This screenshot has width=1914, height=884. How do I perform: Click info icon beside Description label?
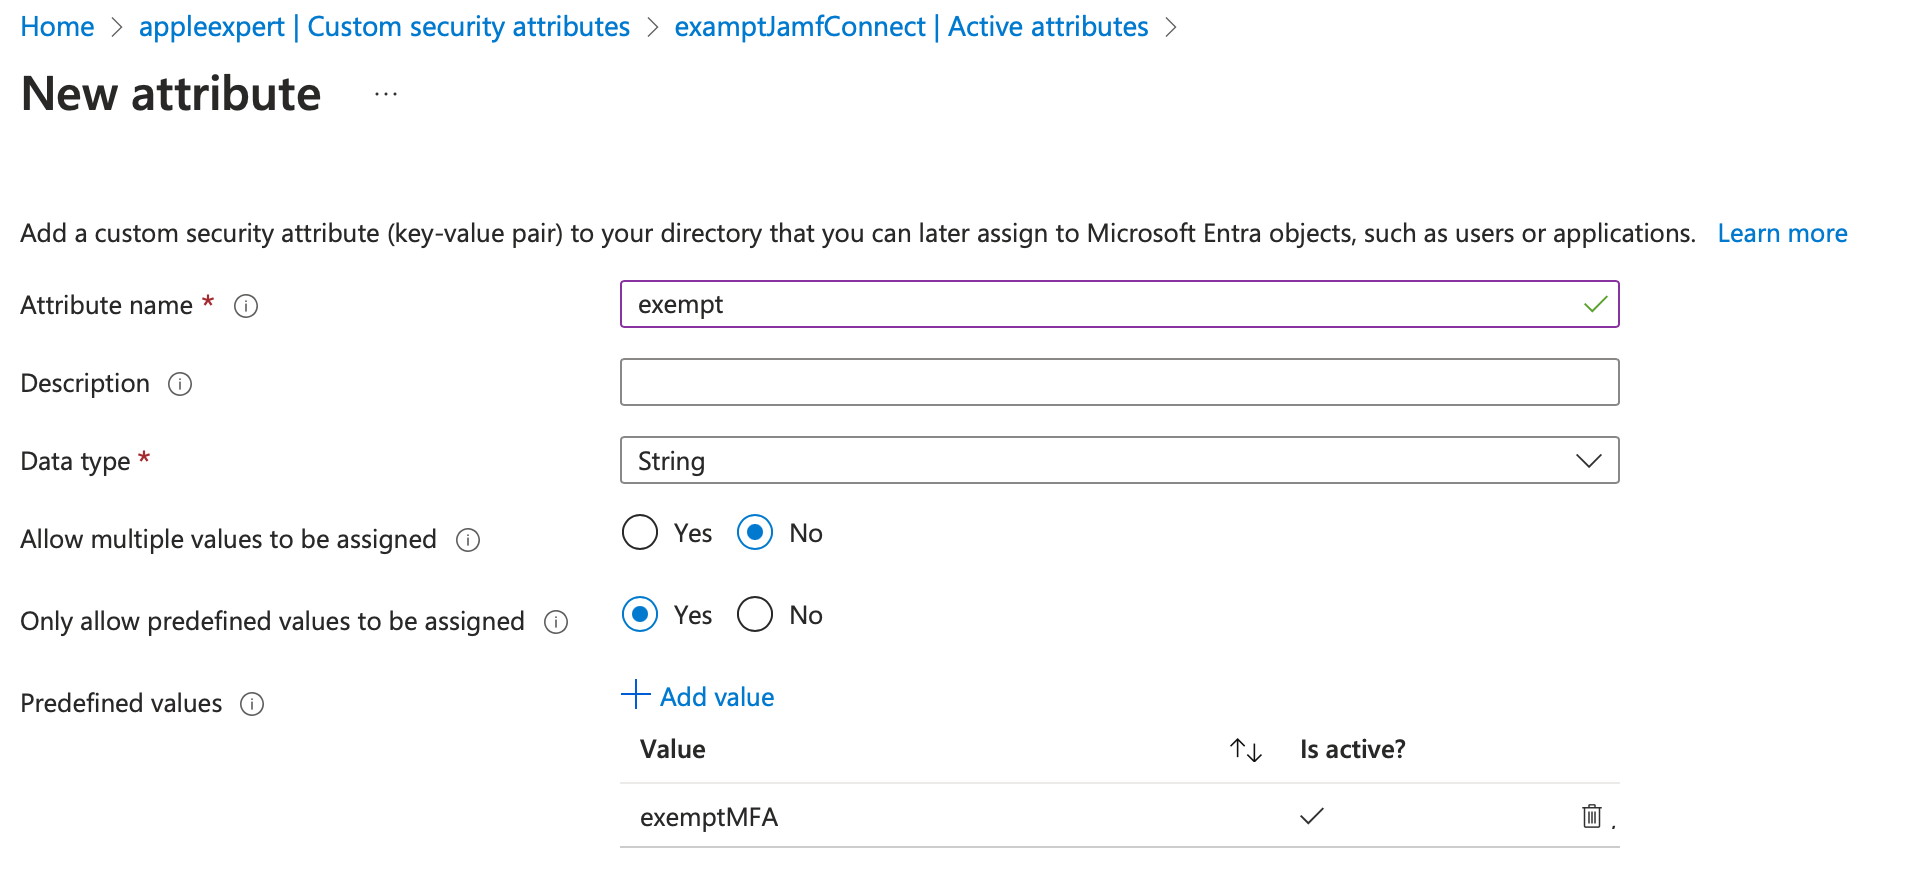180,384
